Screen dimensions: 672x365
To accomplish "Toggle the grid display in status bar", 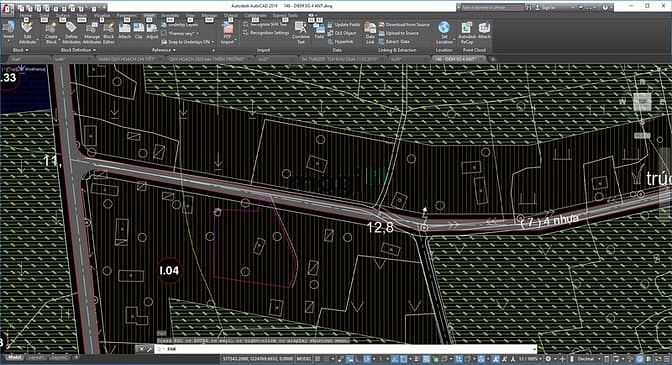I will click(318, 359).
